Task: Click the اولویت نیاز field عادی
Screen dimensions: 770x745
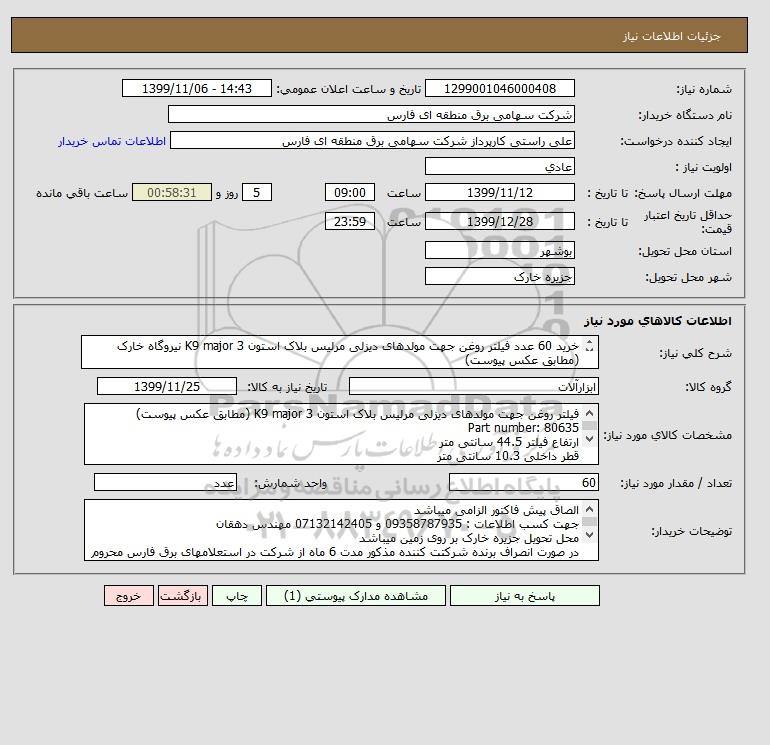Action: (x=499, y=166)
